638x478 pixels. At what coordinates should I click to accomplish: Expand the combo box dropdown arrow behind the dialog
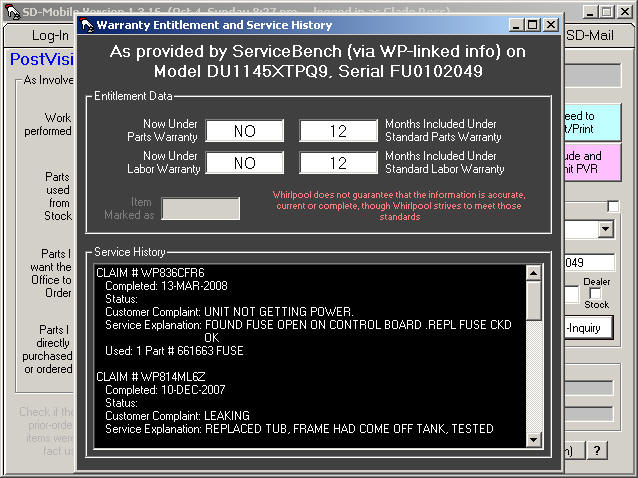click(605, 230)
